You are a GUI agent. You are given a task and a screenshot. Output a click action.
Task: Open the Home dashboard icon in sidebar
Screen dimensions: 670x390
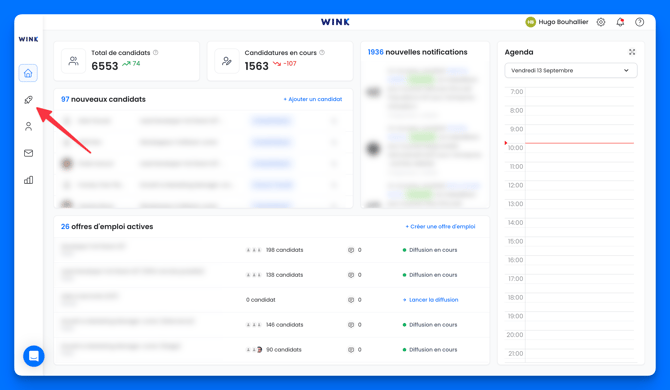pos(28,73)
